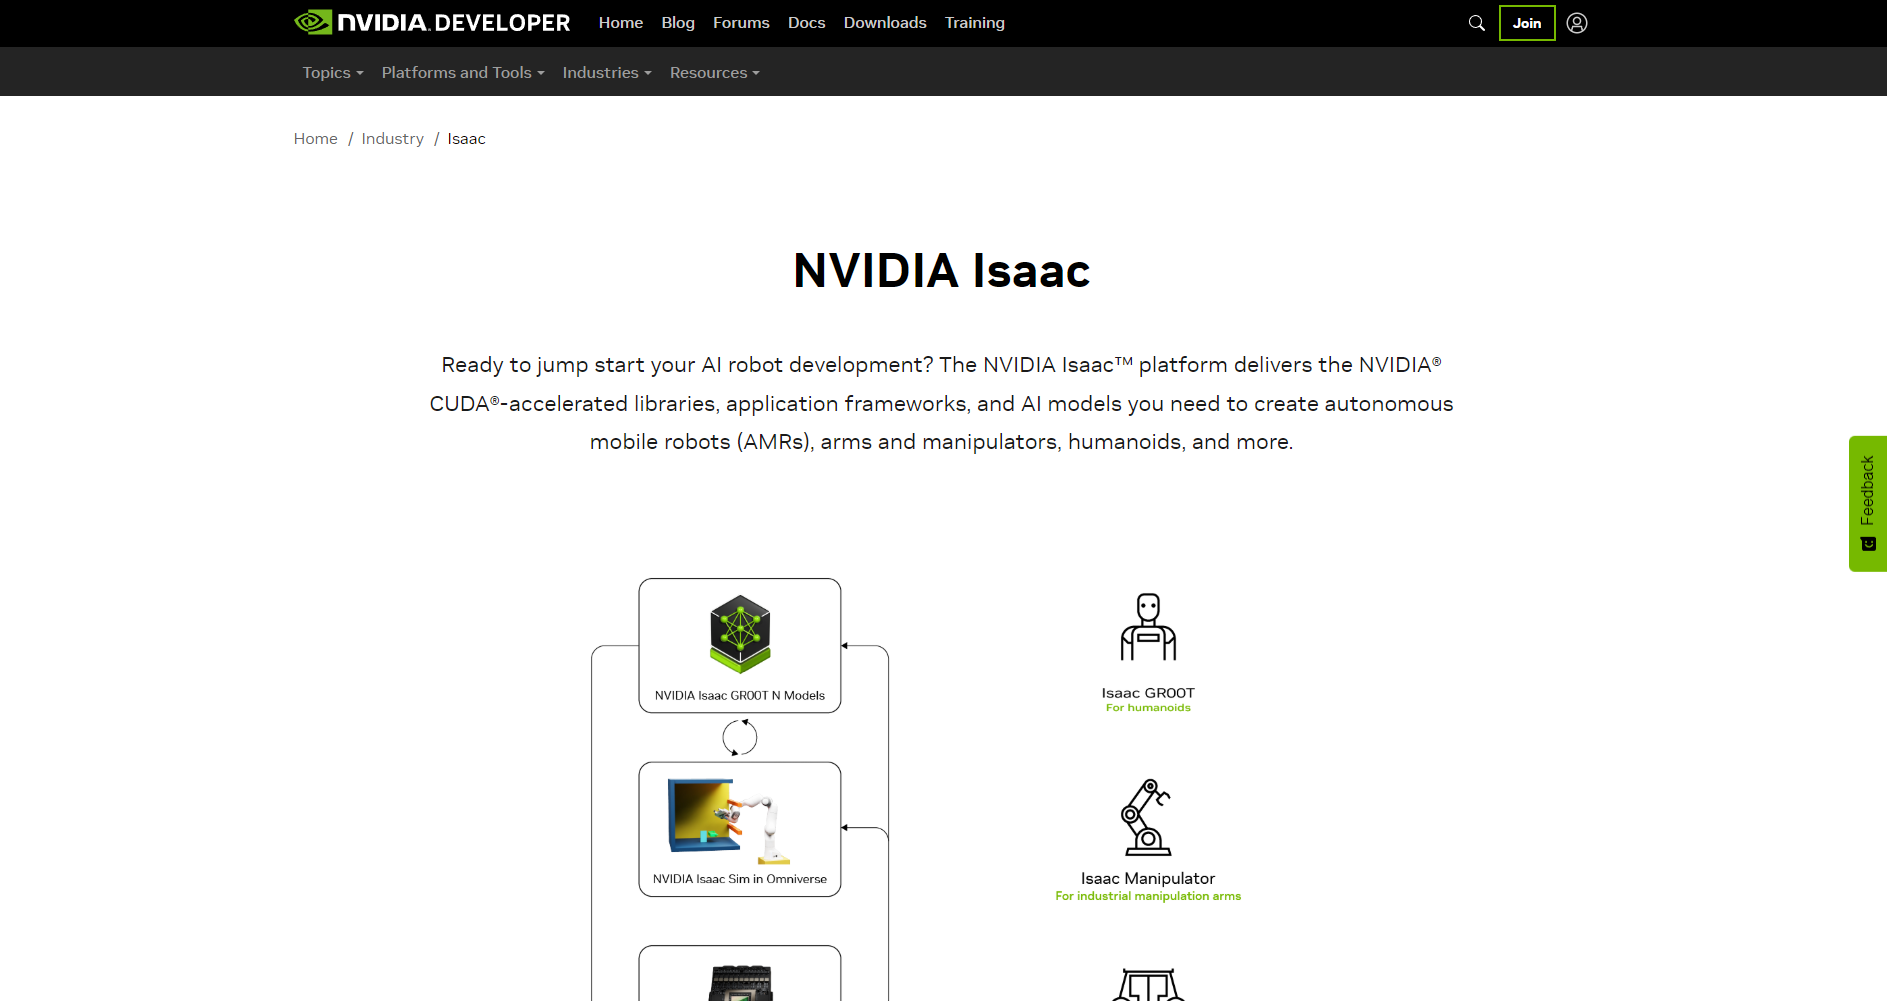Expand the Topics dropdown menu
Screen dimensions: 1887x1001
pyautogui.click(x=332, y=73)
